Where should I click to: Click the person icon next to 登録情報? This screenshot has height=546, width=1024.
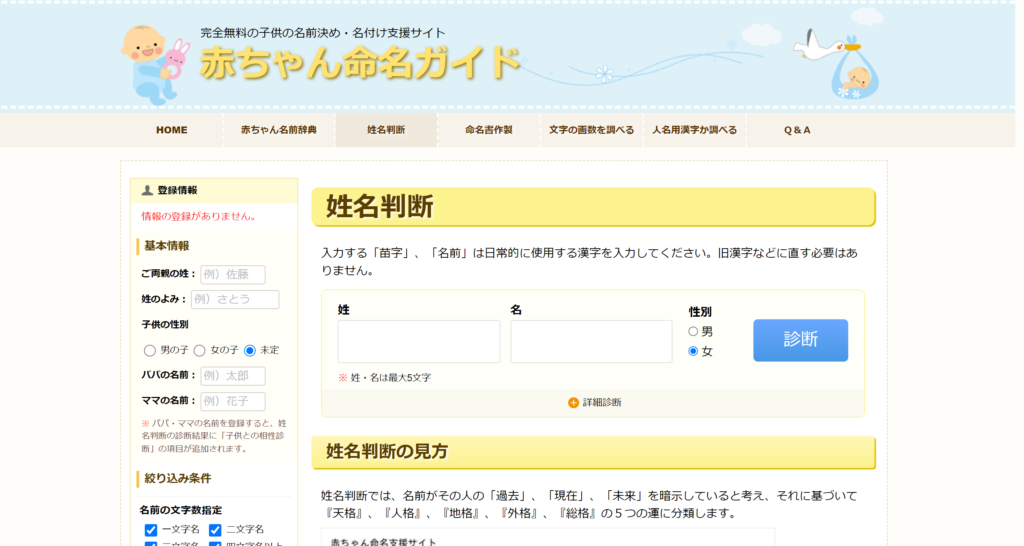(x=147, y=190)
